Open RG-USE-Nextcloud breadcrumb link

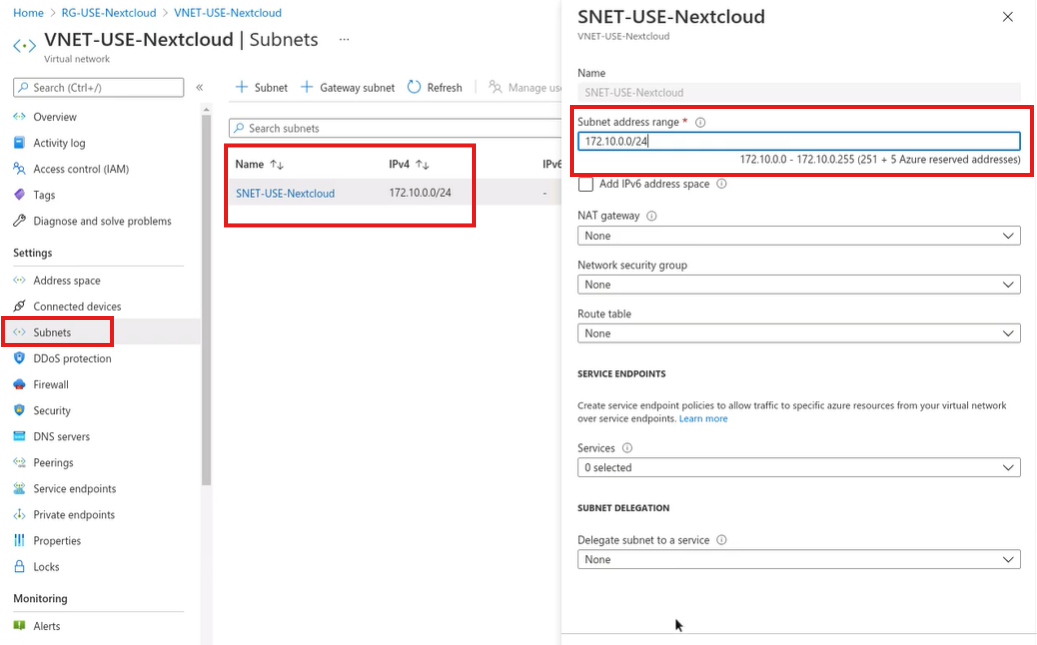tap(108, 13)
